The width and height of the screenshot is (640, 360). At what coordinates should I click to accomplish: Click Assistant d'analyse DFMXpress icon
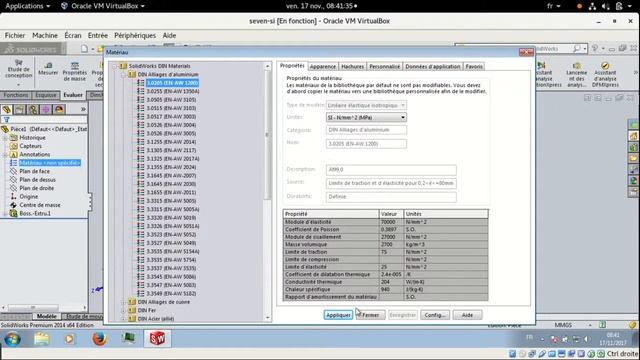605,74
